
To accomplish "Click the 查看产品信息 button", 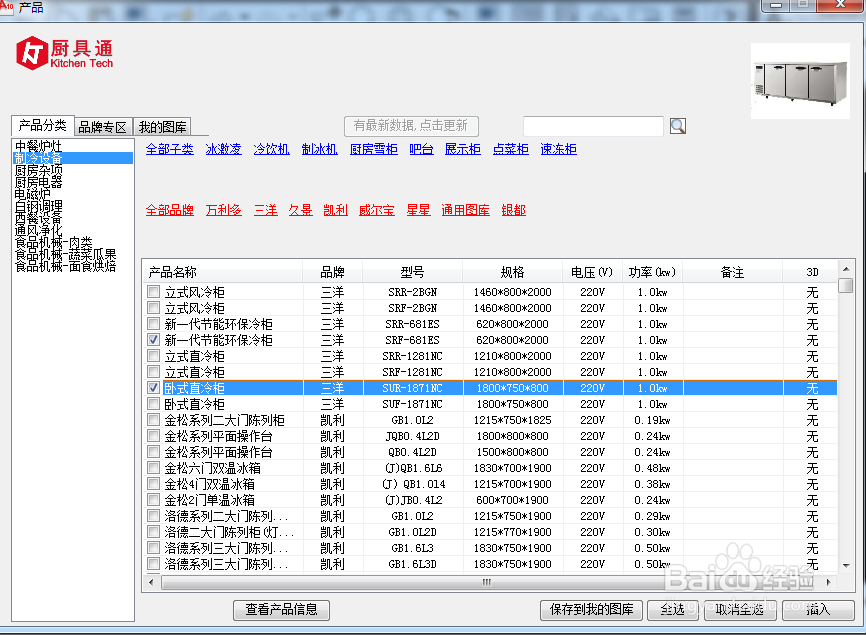I will click(x=281, y=610).
